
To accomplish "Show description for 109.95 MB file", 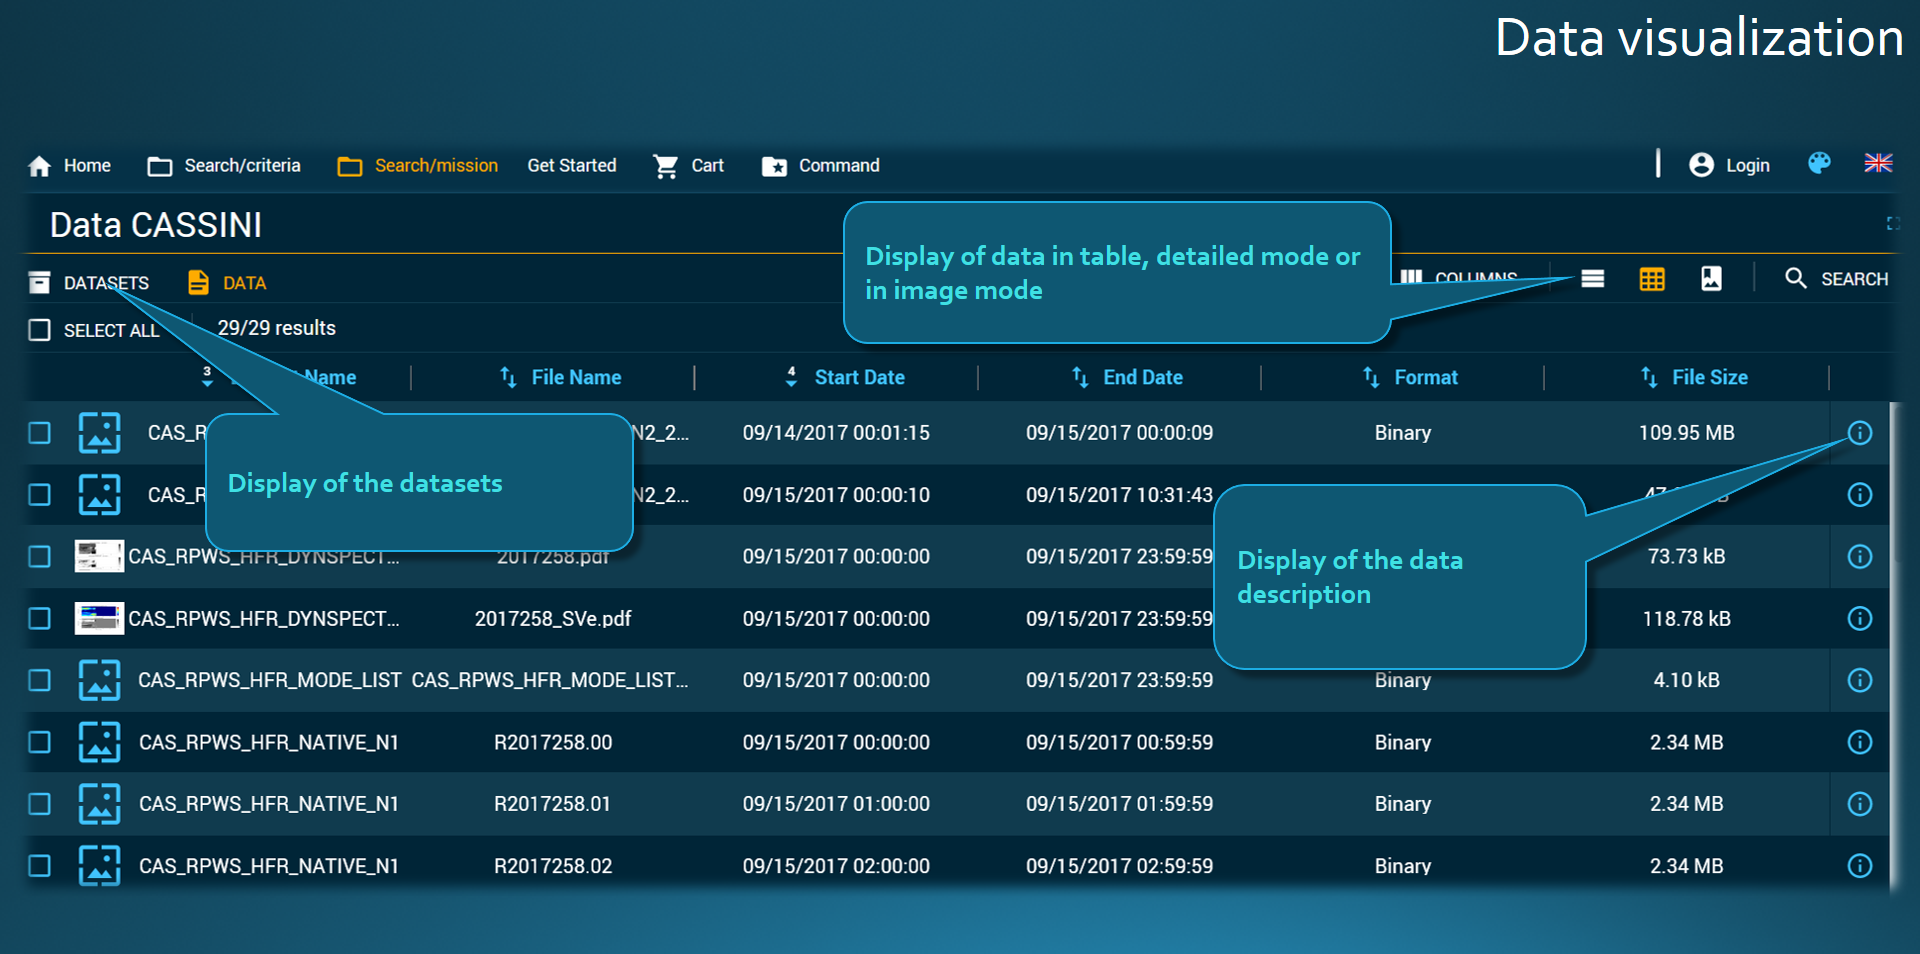I will 1859,433.
